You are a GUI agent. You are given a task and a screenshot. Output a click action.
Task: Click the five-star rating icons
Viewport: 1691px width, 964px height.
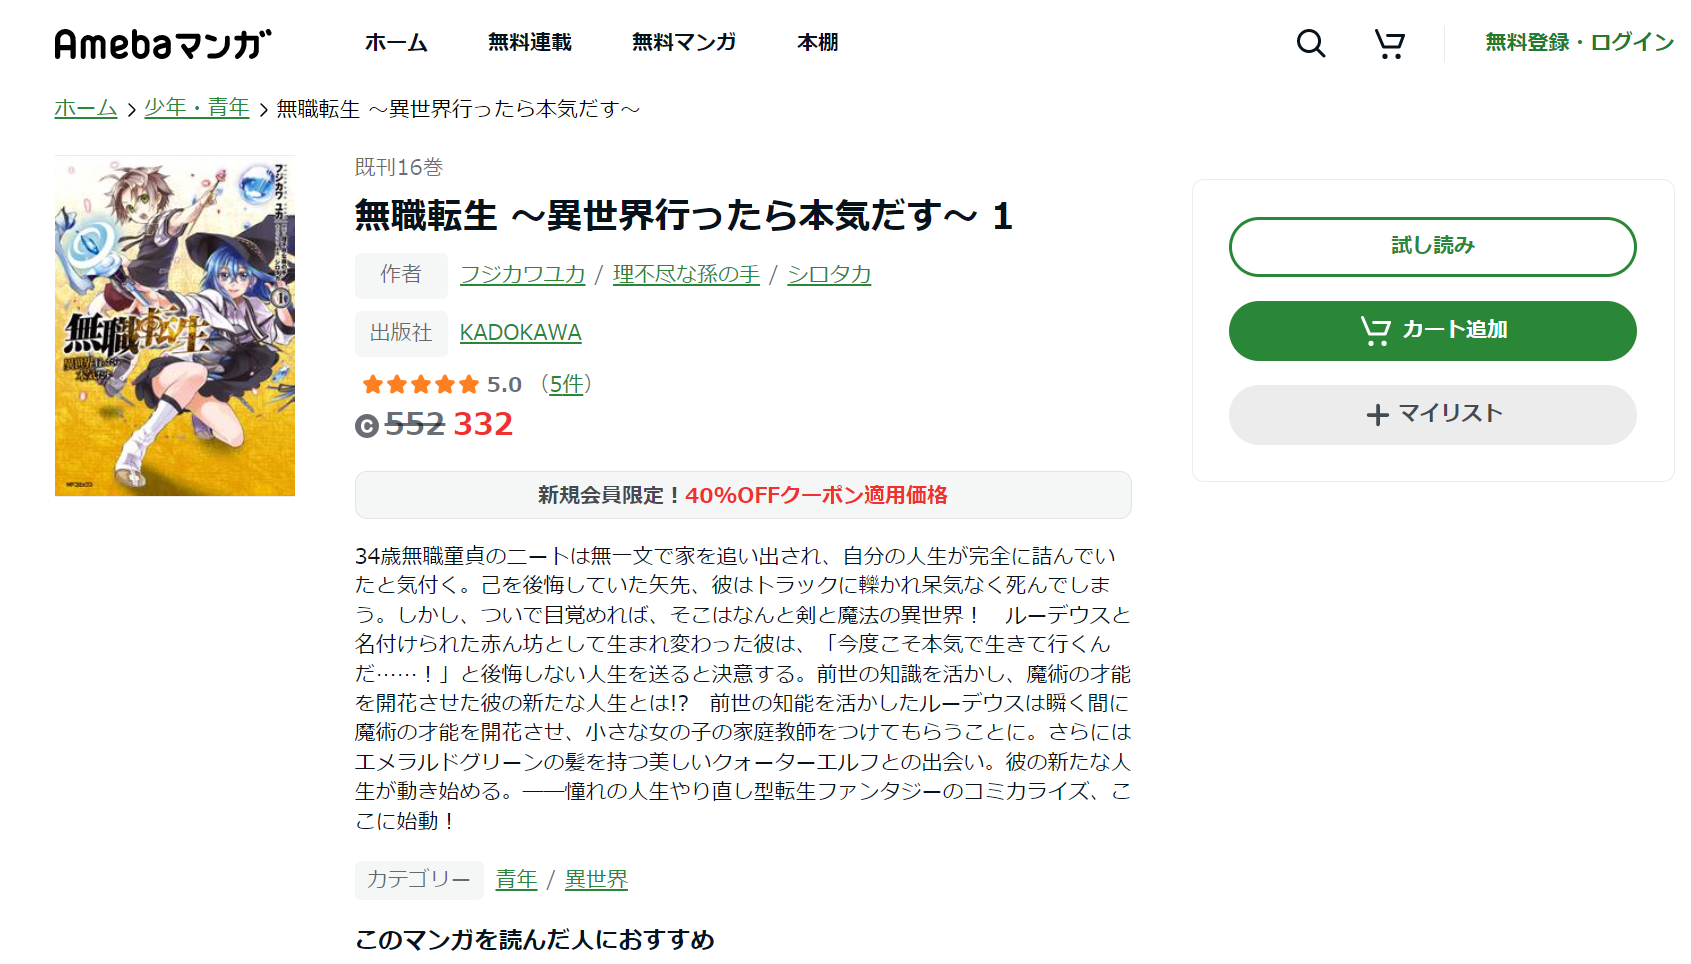421,385
